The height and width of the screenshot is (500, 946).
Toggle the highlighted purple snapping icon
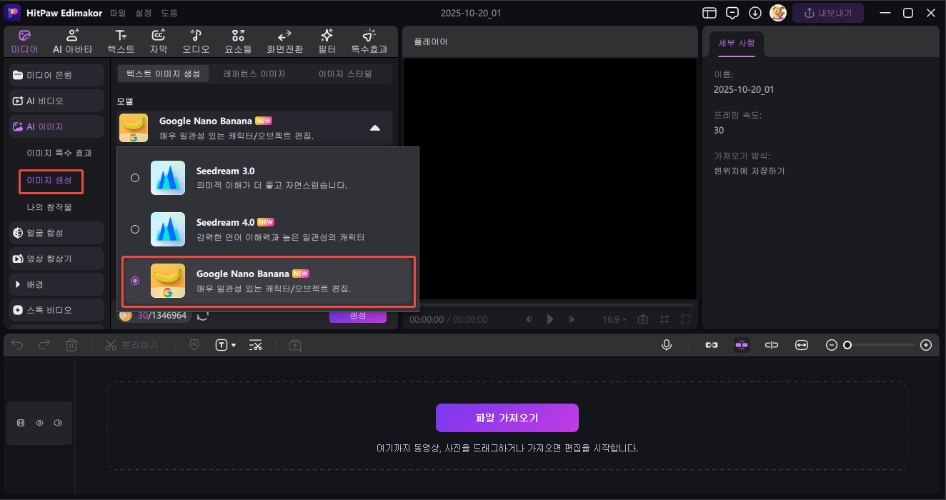[x=741, y=345]
